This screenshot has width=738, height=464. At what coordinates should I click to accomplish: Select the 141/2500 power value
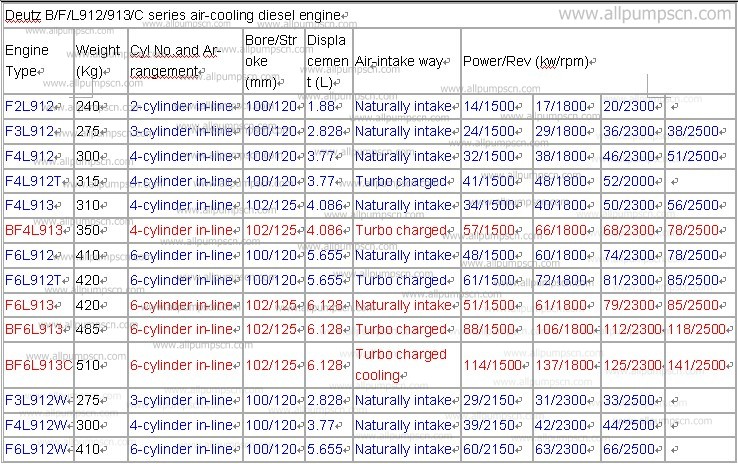(699, 365)
